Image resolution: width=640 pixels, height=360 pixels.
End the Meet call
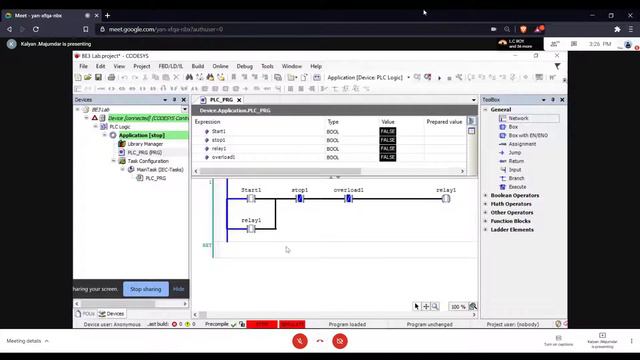320,341
